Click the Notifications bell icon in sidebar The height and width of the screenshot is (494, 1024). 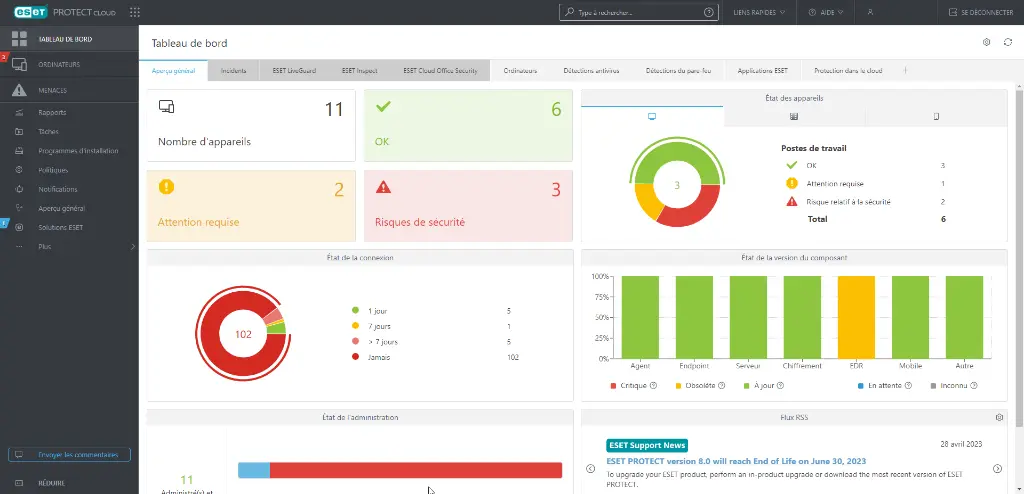[x=19, y=189]
